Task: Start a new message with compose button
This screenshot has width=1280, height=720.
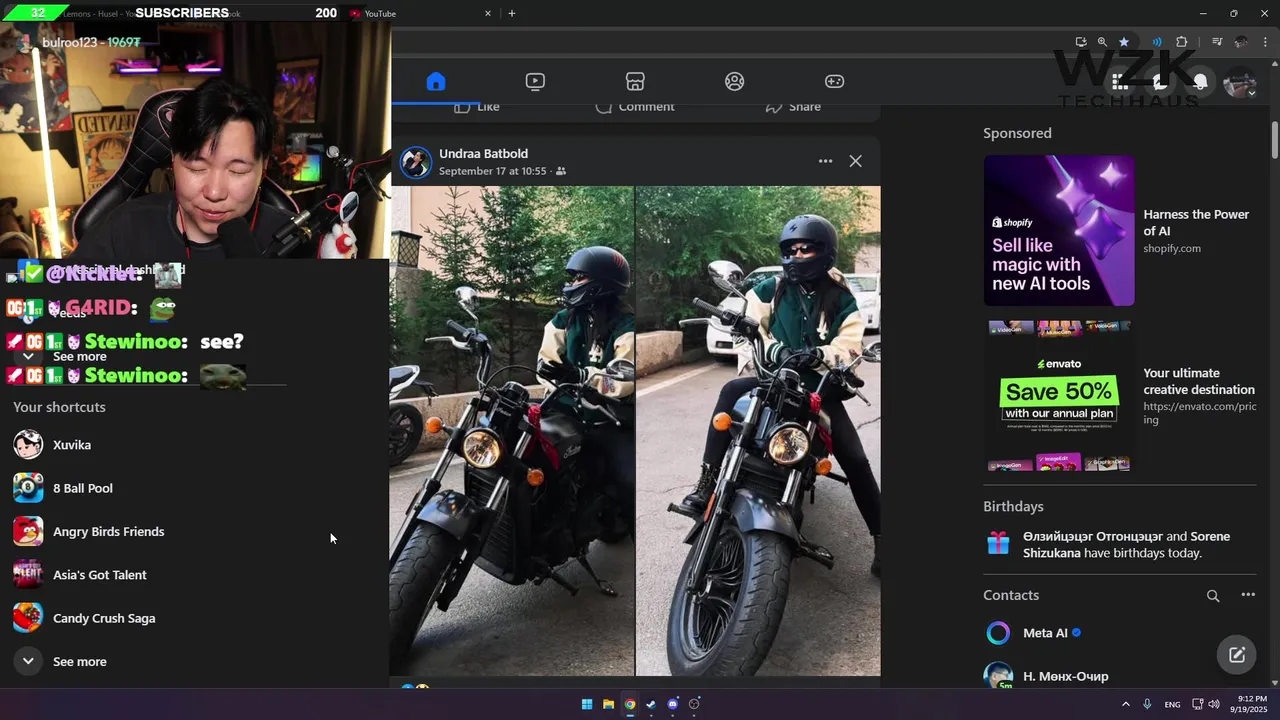Action: click(x=1237, y=655)
